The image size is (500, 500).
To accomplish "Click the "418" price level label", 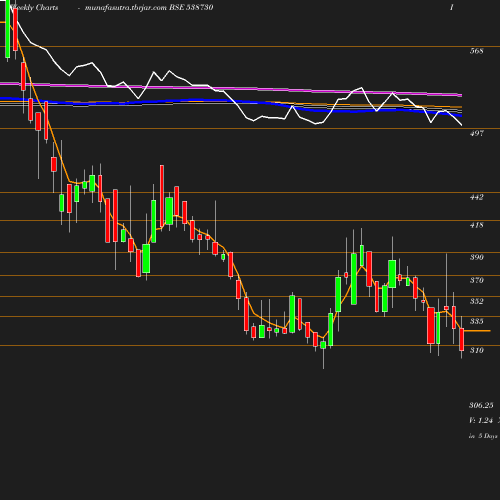I will point(476,225).
